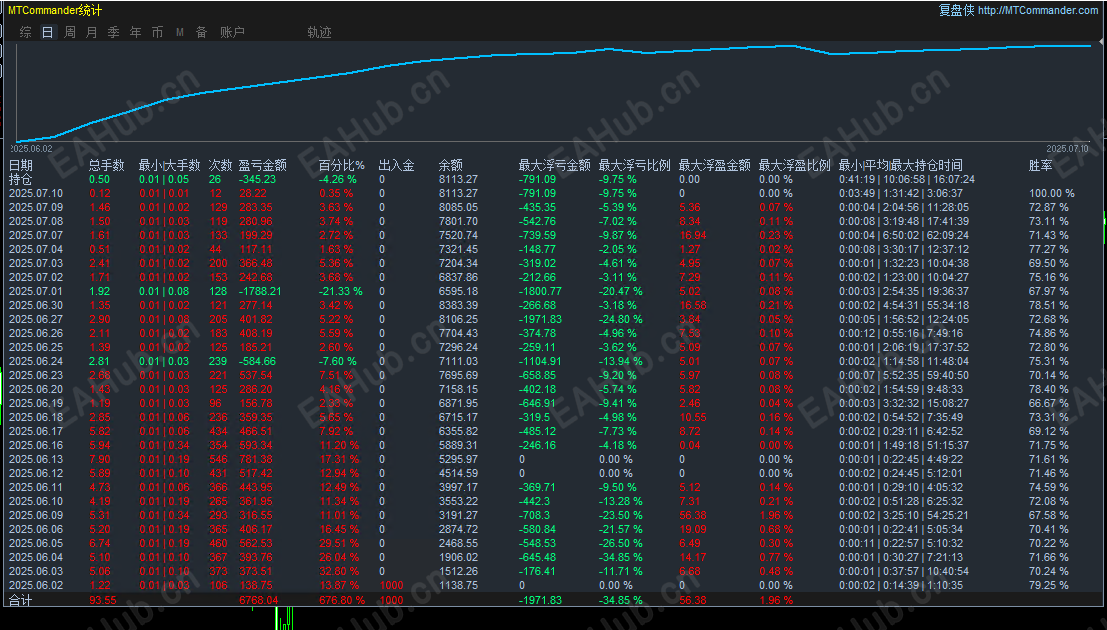Click the 0:00:04 | 6:50:02 | 62:09:24 holding time
Viewport: 1107px width, 630px height.
pos(904,235)
